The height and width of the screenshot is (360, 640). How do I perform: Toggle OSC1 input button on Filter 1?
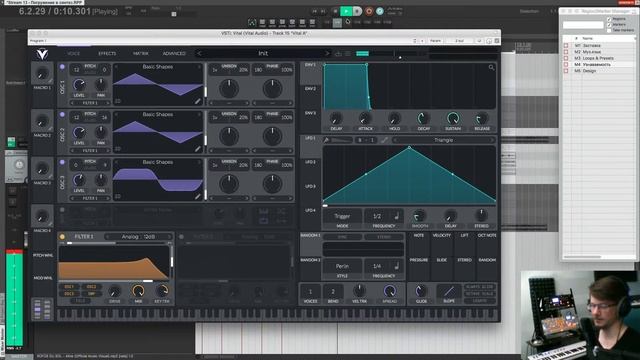click(x=69, y=287)
